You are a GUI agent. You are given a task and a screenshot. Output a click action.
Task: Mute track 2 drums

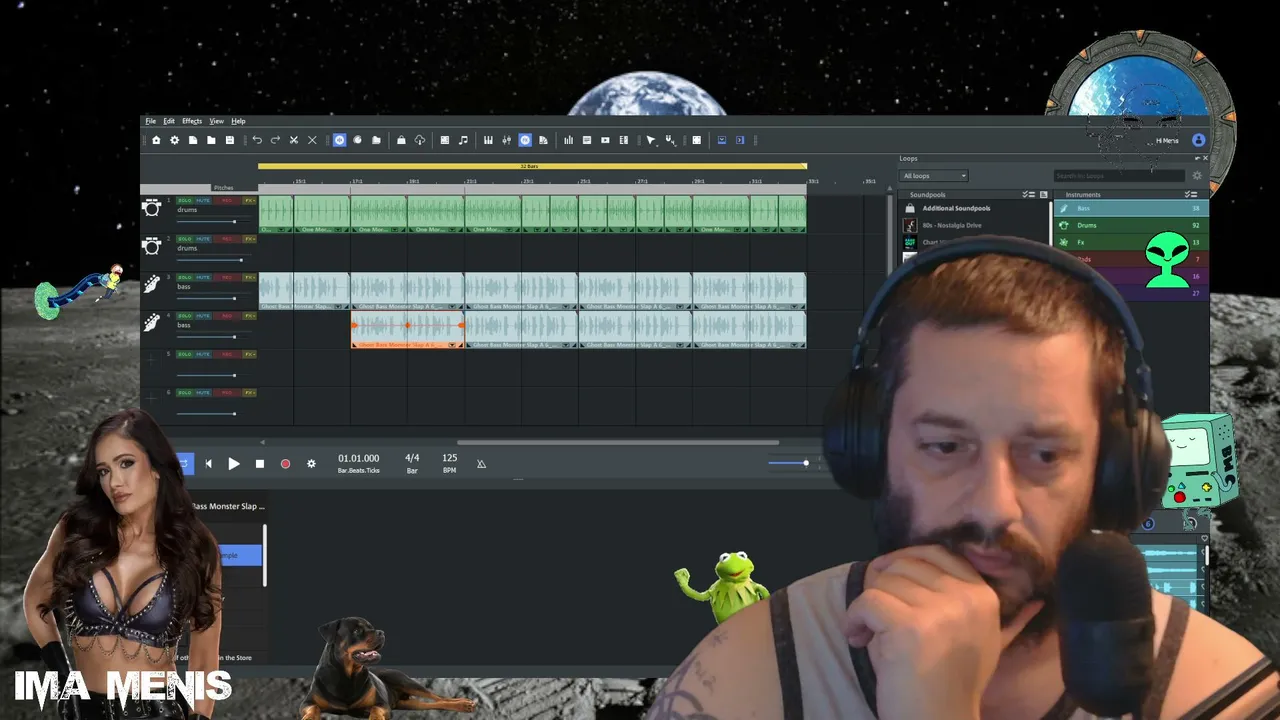[203, 239]
